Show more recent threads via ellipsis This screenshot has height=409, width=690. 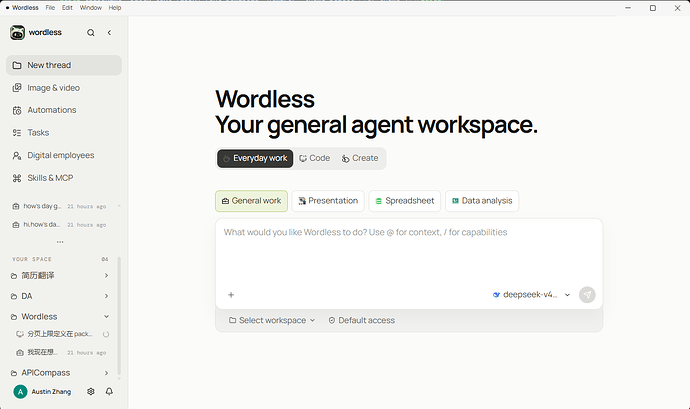pyautogui.click(x=60, y=242)
